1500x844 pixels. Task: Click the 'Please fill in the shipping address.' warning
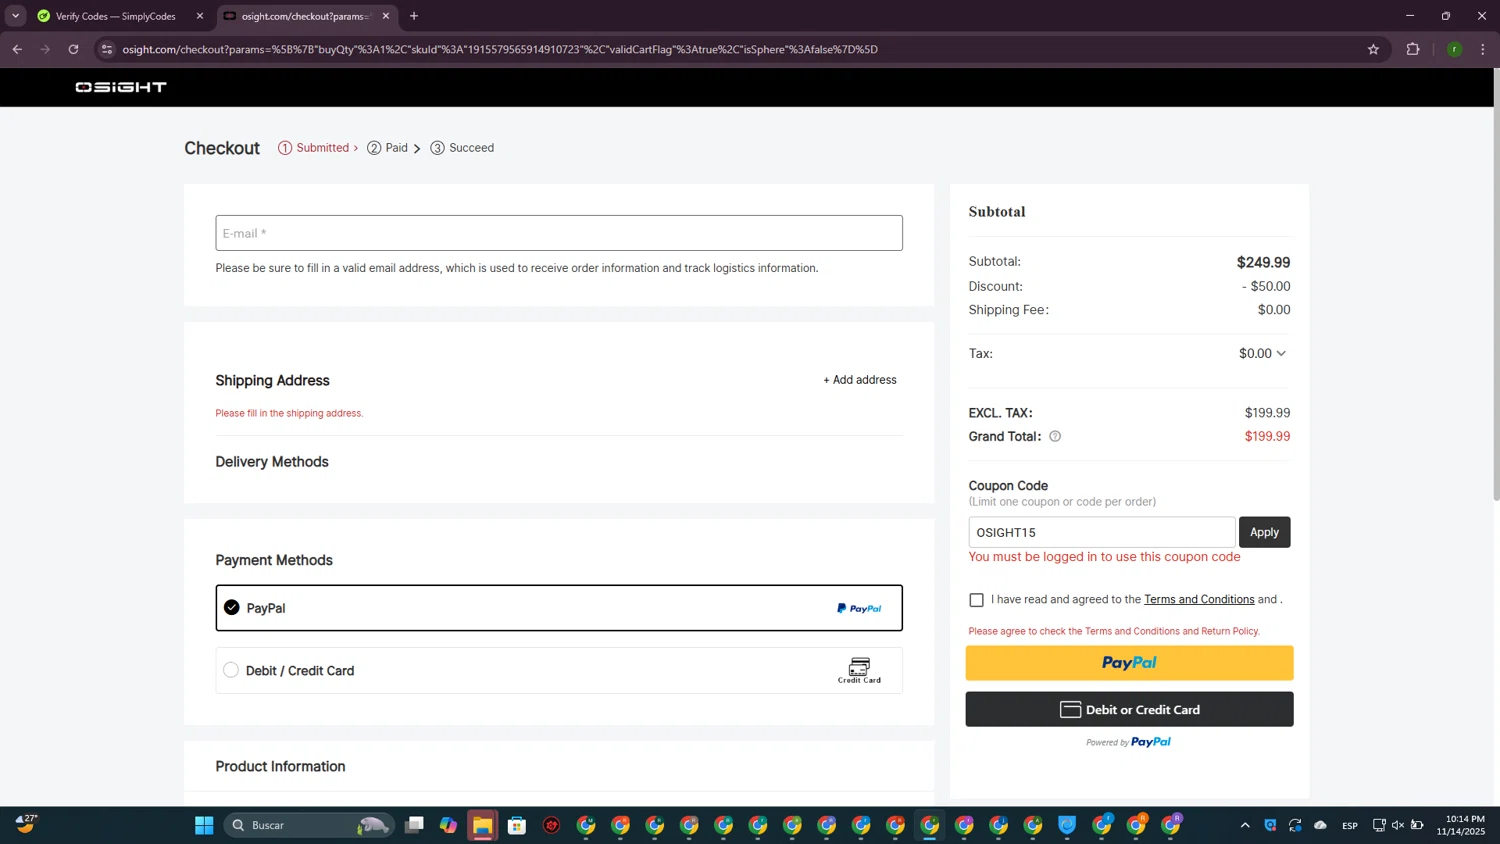pyautogui.click(x=289, y=413)
